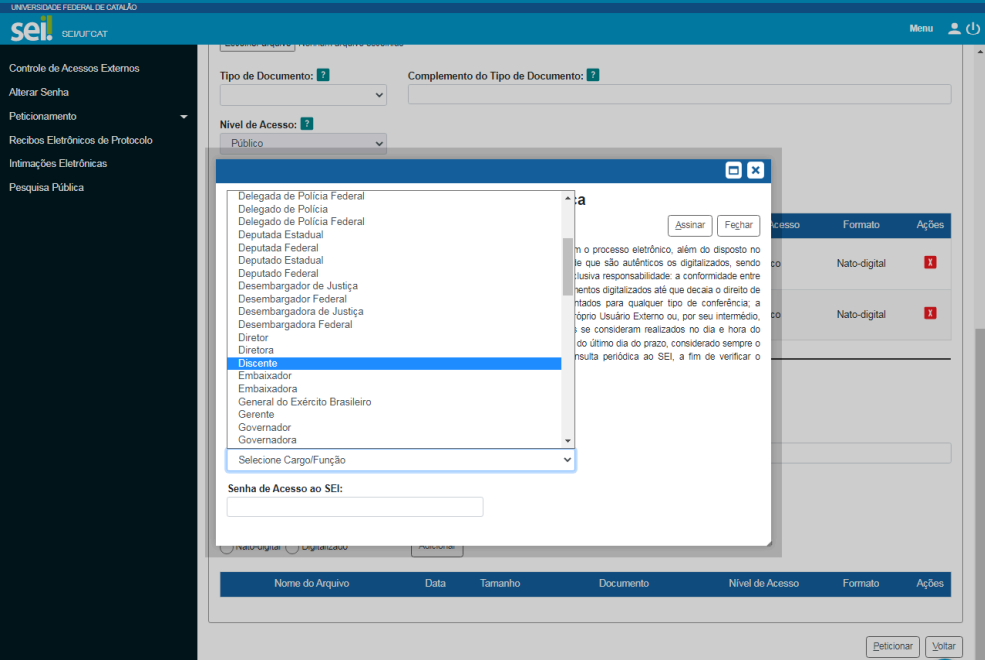
Task: Open Intimações Eletrônicas in the sidebar
Action: click(58, 163)
